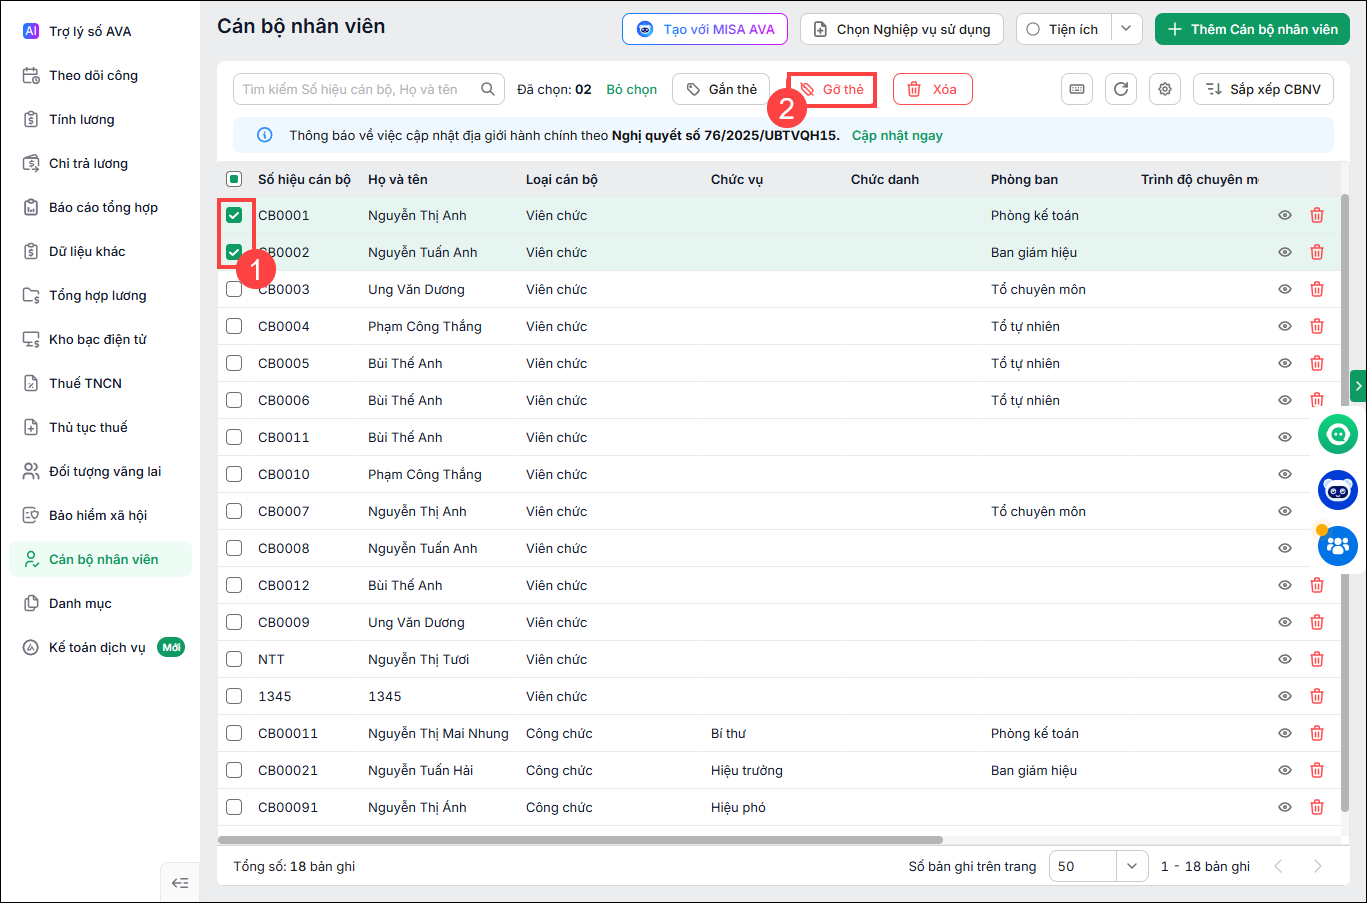Click the Gắn thẻ button
This screenshot has height=903, width=1367.
(721, 89)
